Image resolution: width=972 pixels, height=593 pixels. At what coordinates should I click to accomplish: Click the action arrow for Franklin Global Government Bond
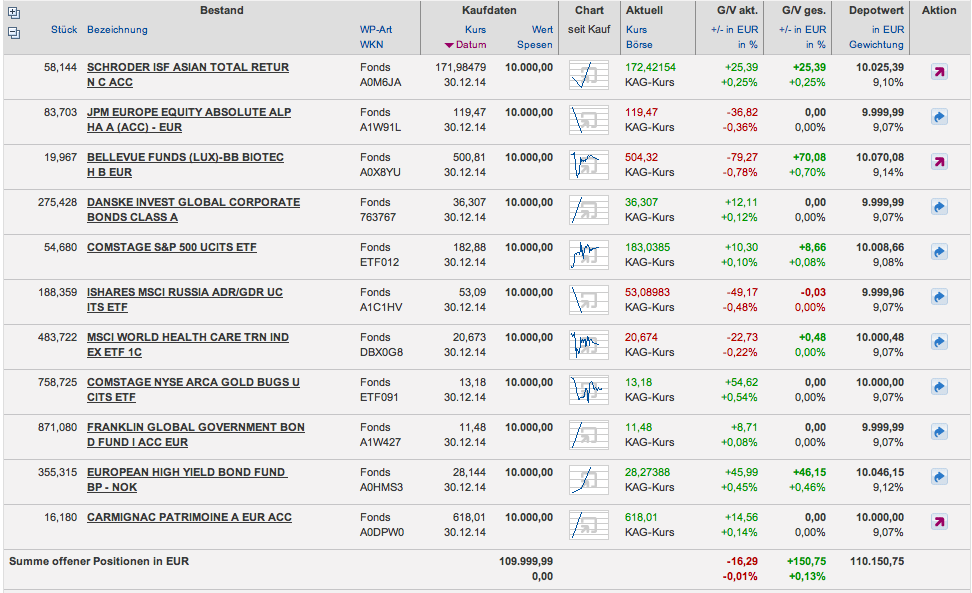point(939,432)
